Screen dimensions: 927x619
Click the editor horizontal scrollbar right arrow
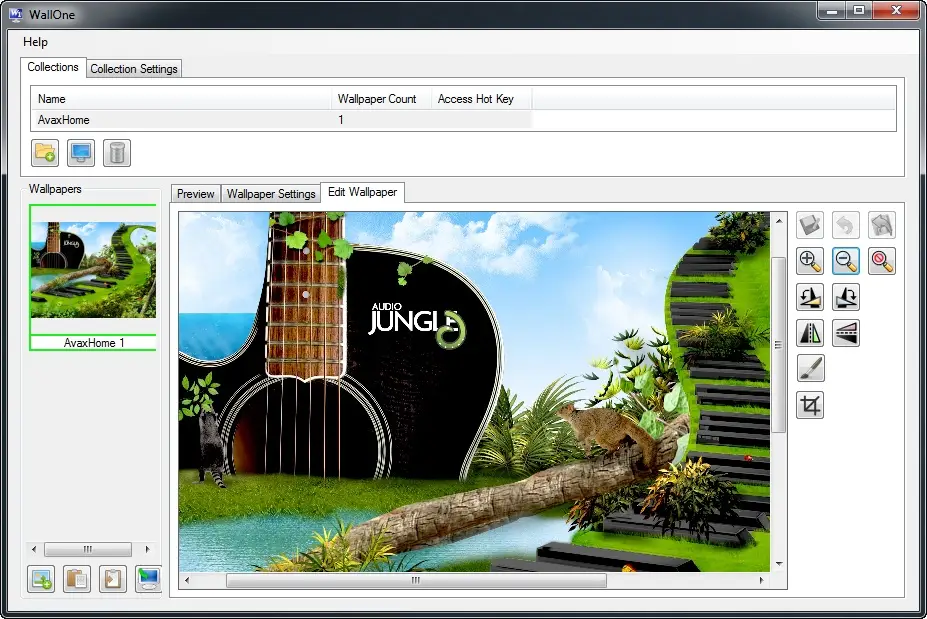[x=761, y=581]
